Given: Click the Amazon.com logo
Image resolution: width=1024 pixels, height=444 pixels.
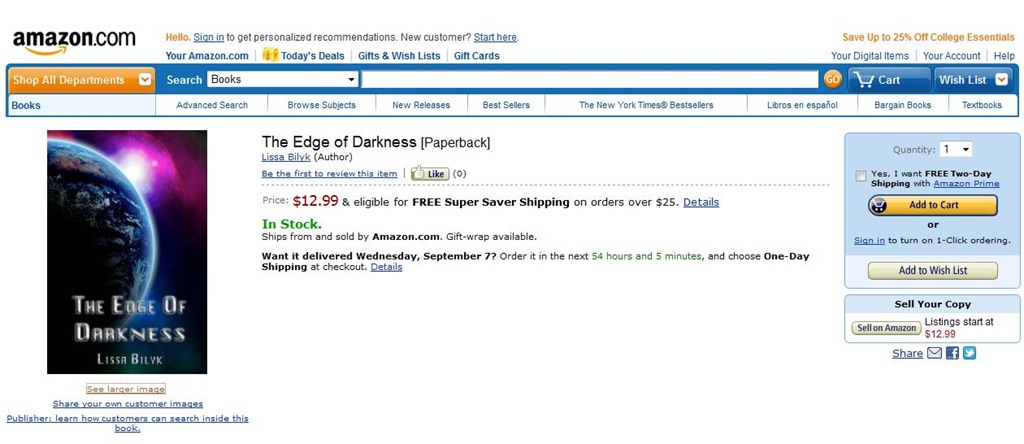Looking at the screenshot, I should 74,41.
